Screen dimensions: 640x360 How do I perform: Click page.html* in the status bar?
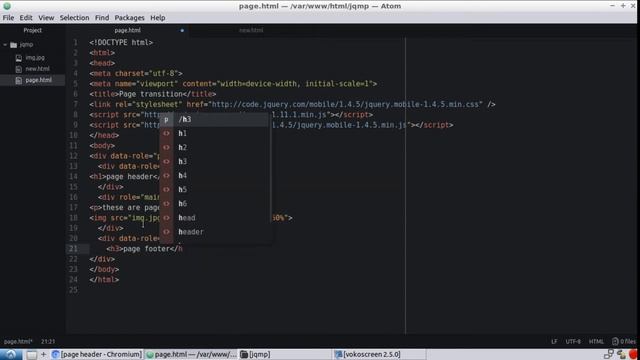click(18, 341)
